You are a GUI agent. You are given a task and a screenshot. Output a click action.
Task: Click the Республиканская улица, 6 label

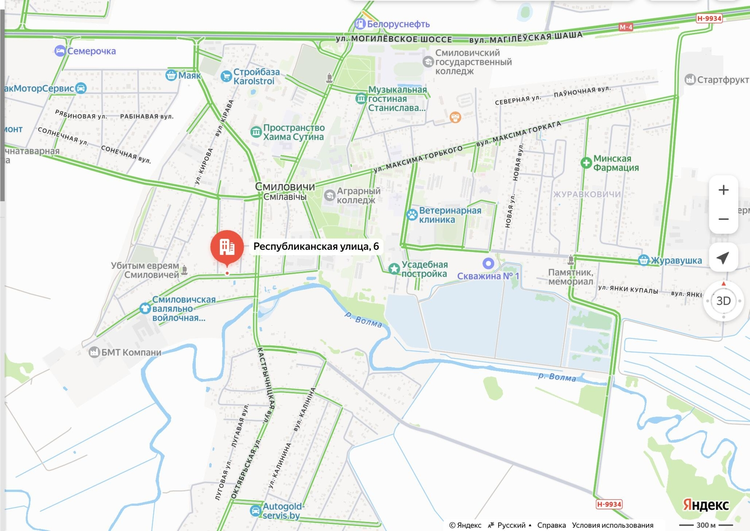(316, 246)
